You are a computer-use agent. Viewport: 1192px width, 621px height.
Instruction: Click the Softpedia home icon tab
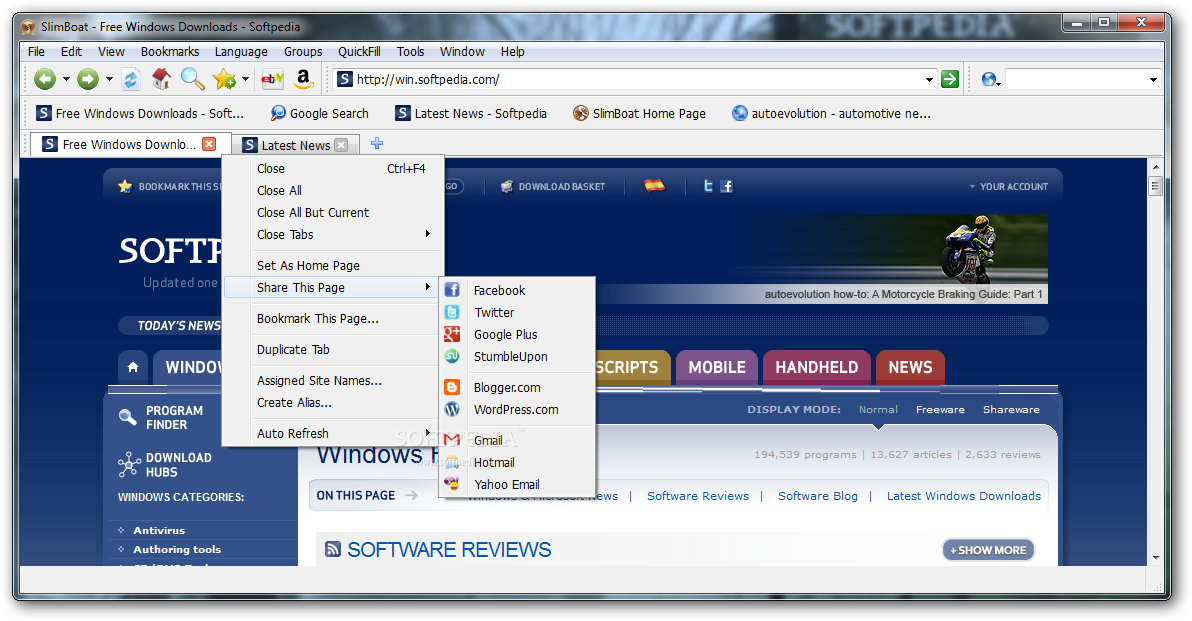(133, 367)
